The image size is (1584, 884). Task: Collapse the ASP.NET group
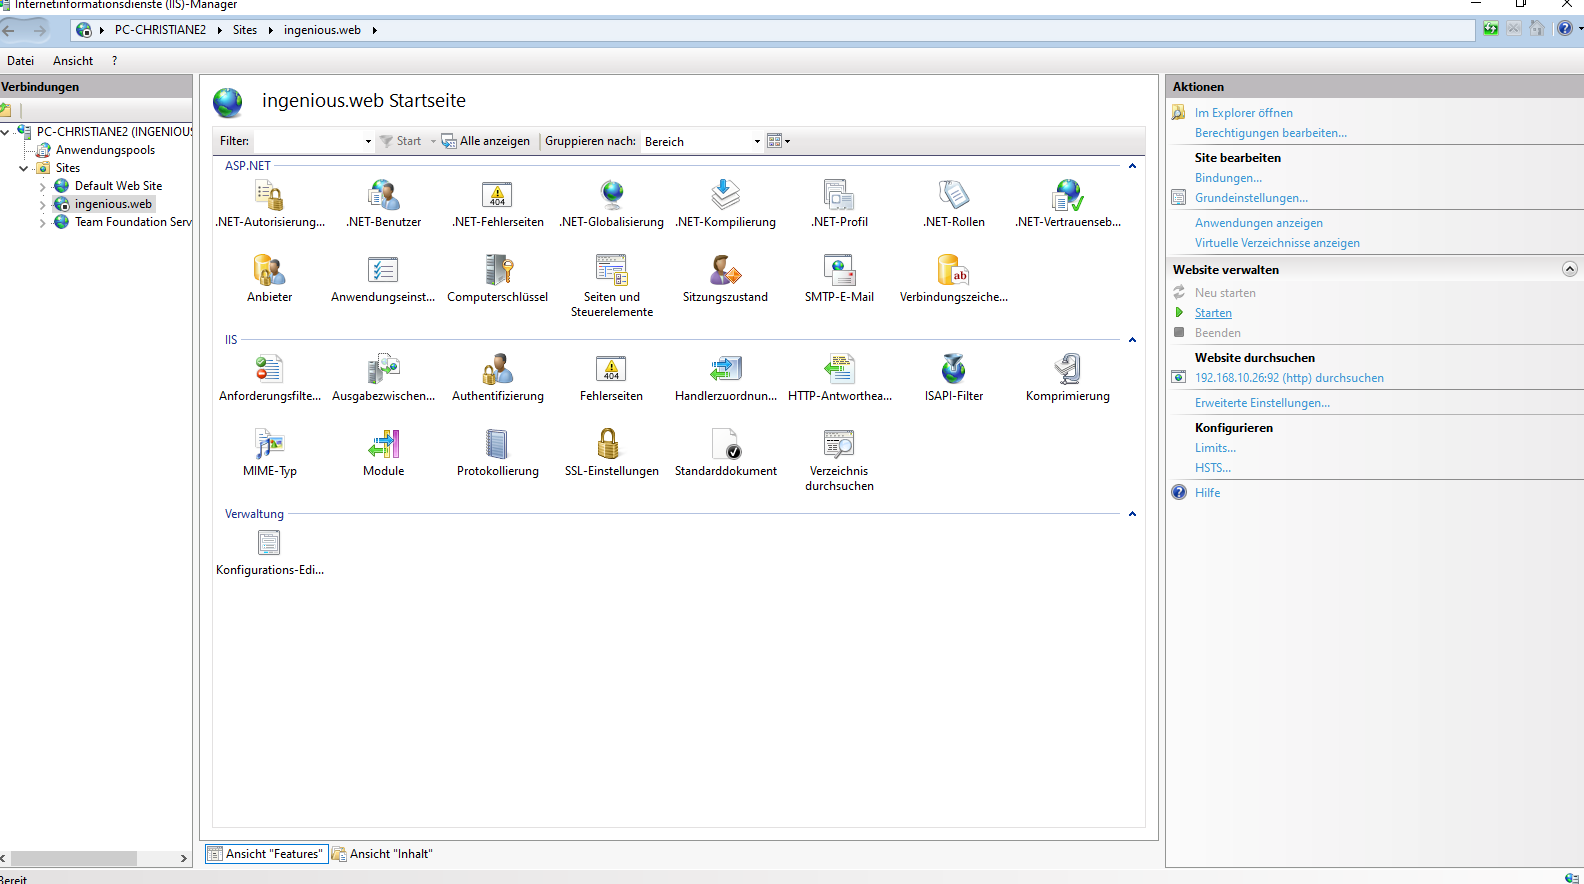1132,166
